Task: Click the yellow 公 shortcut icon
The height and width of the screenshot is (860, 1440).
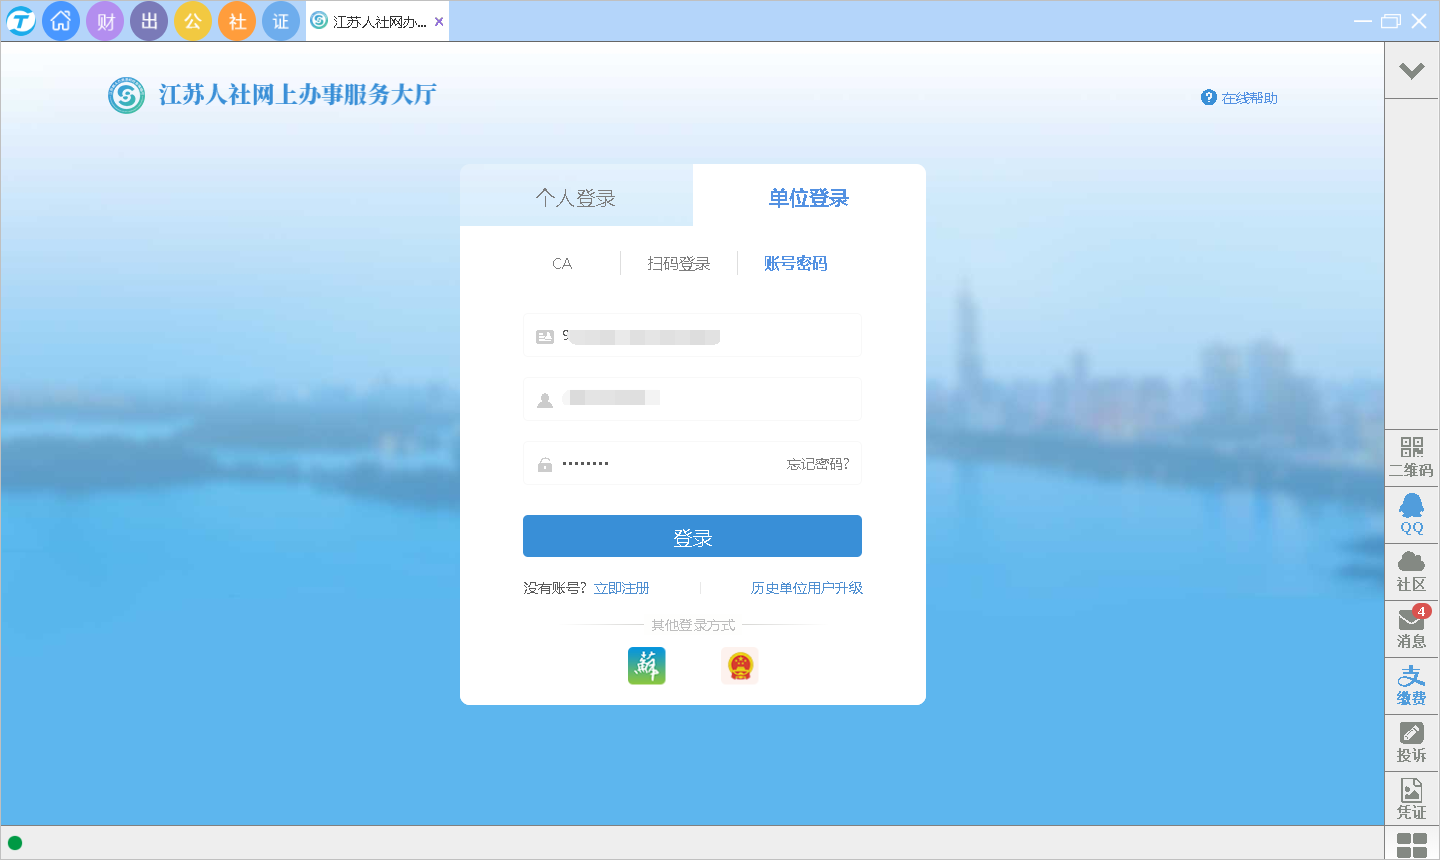Action: [x=193, y=21]
